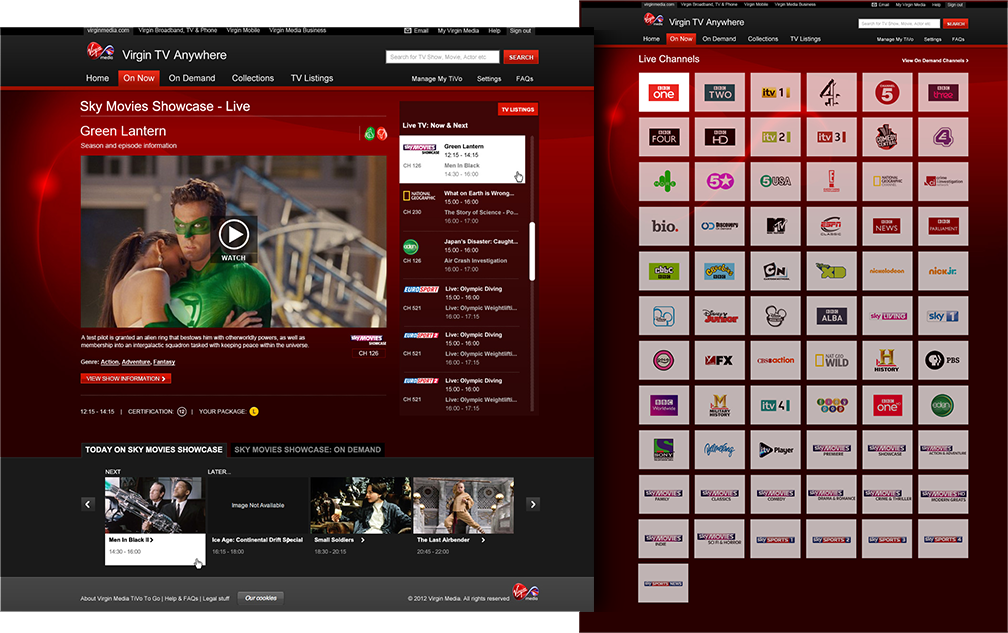Click the Help link in top bar
The width and height of the screenshot is (1008, 633).
494,30
